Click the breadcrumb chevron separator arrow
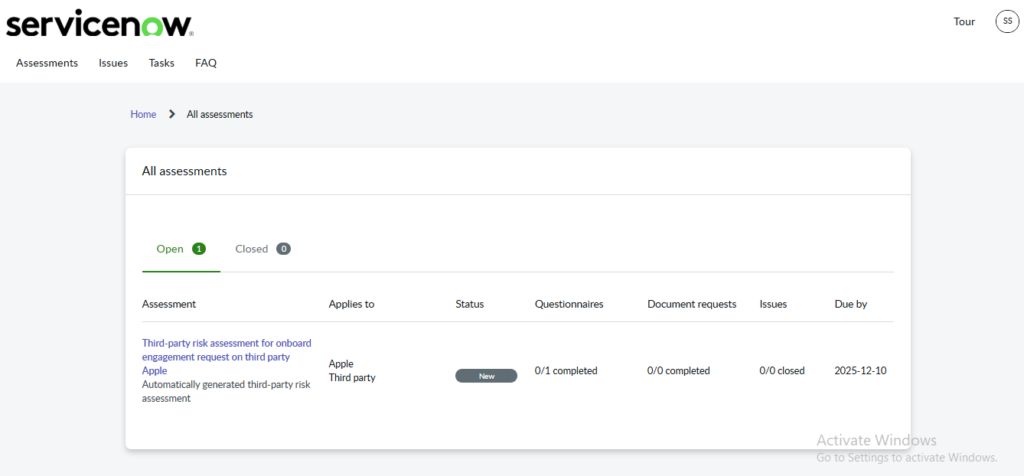Viewport: 1024px width, 476px height. [172, 114]
